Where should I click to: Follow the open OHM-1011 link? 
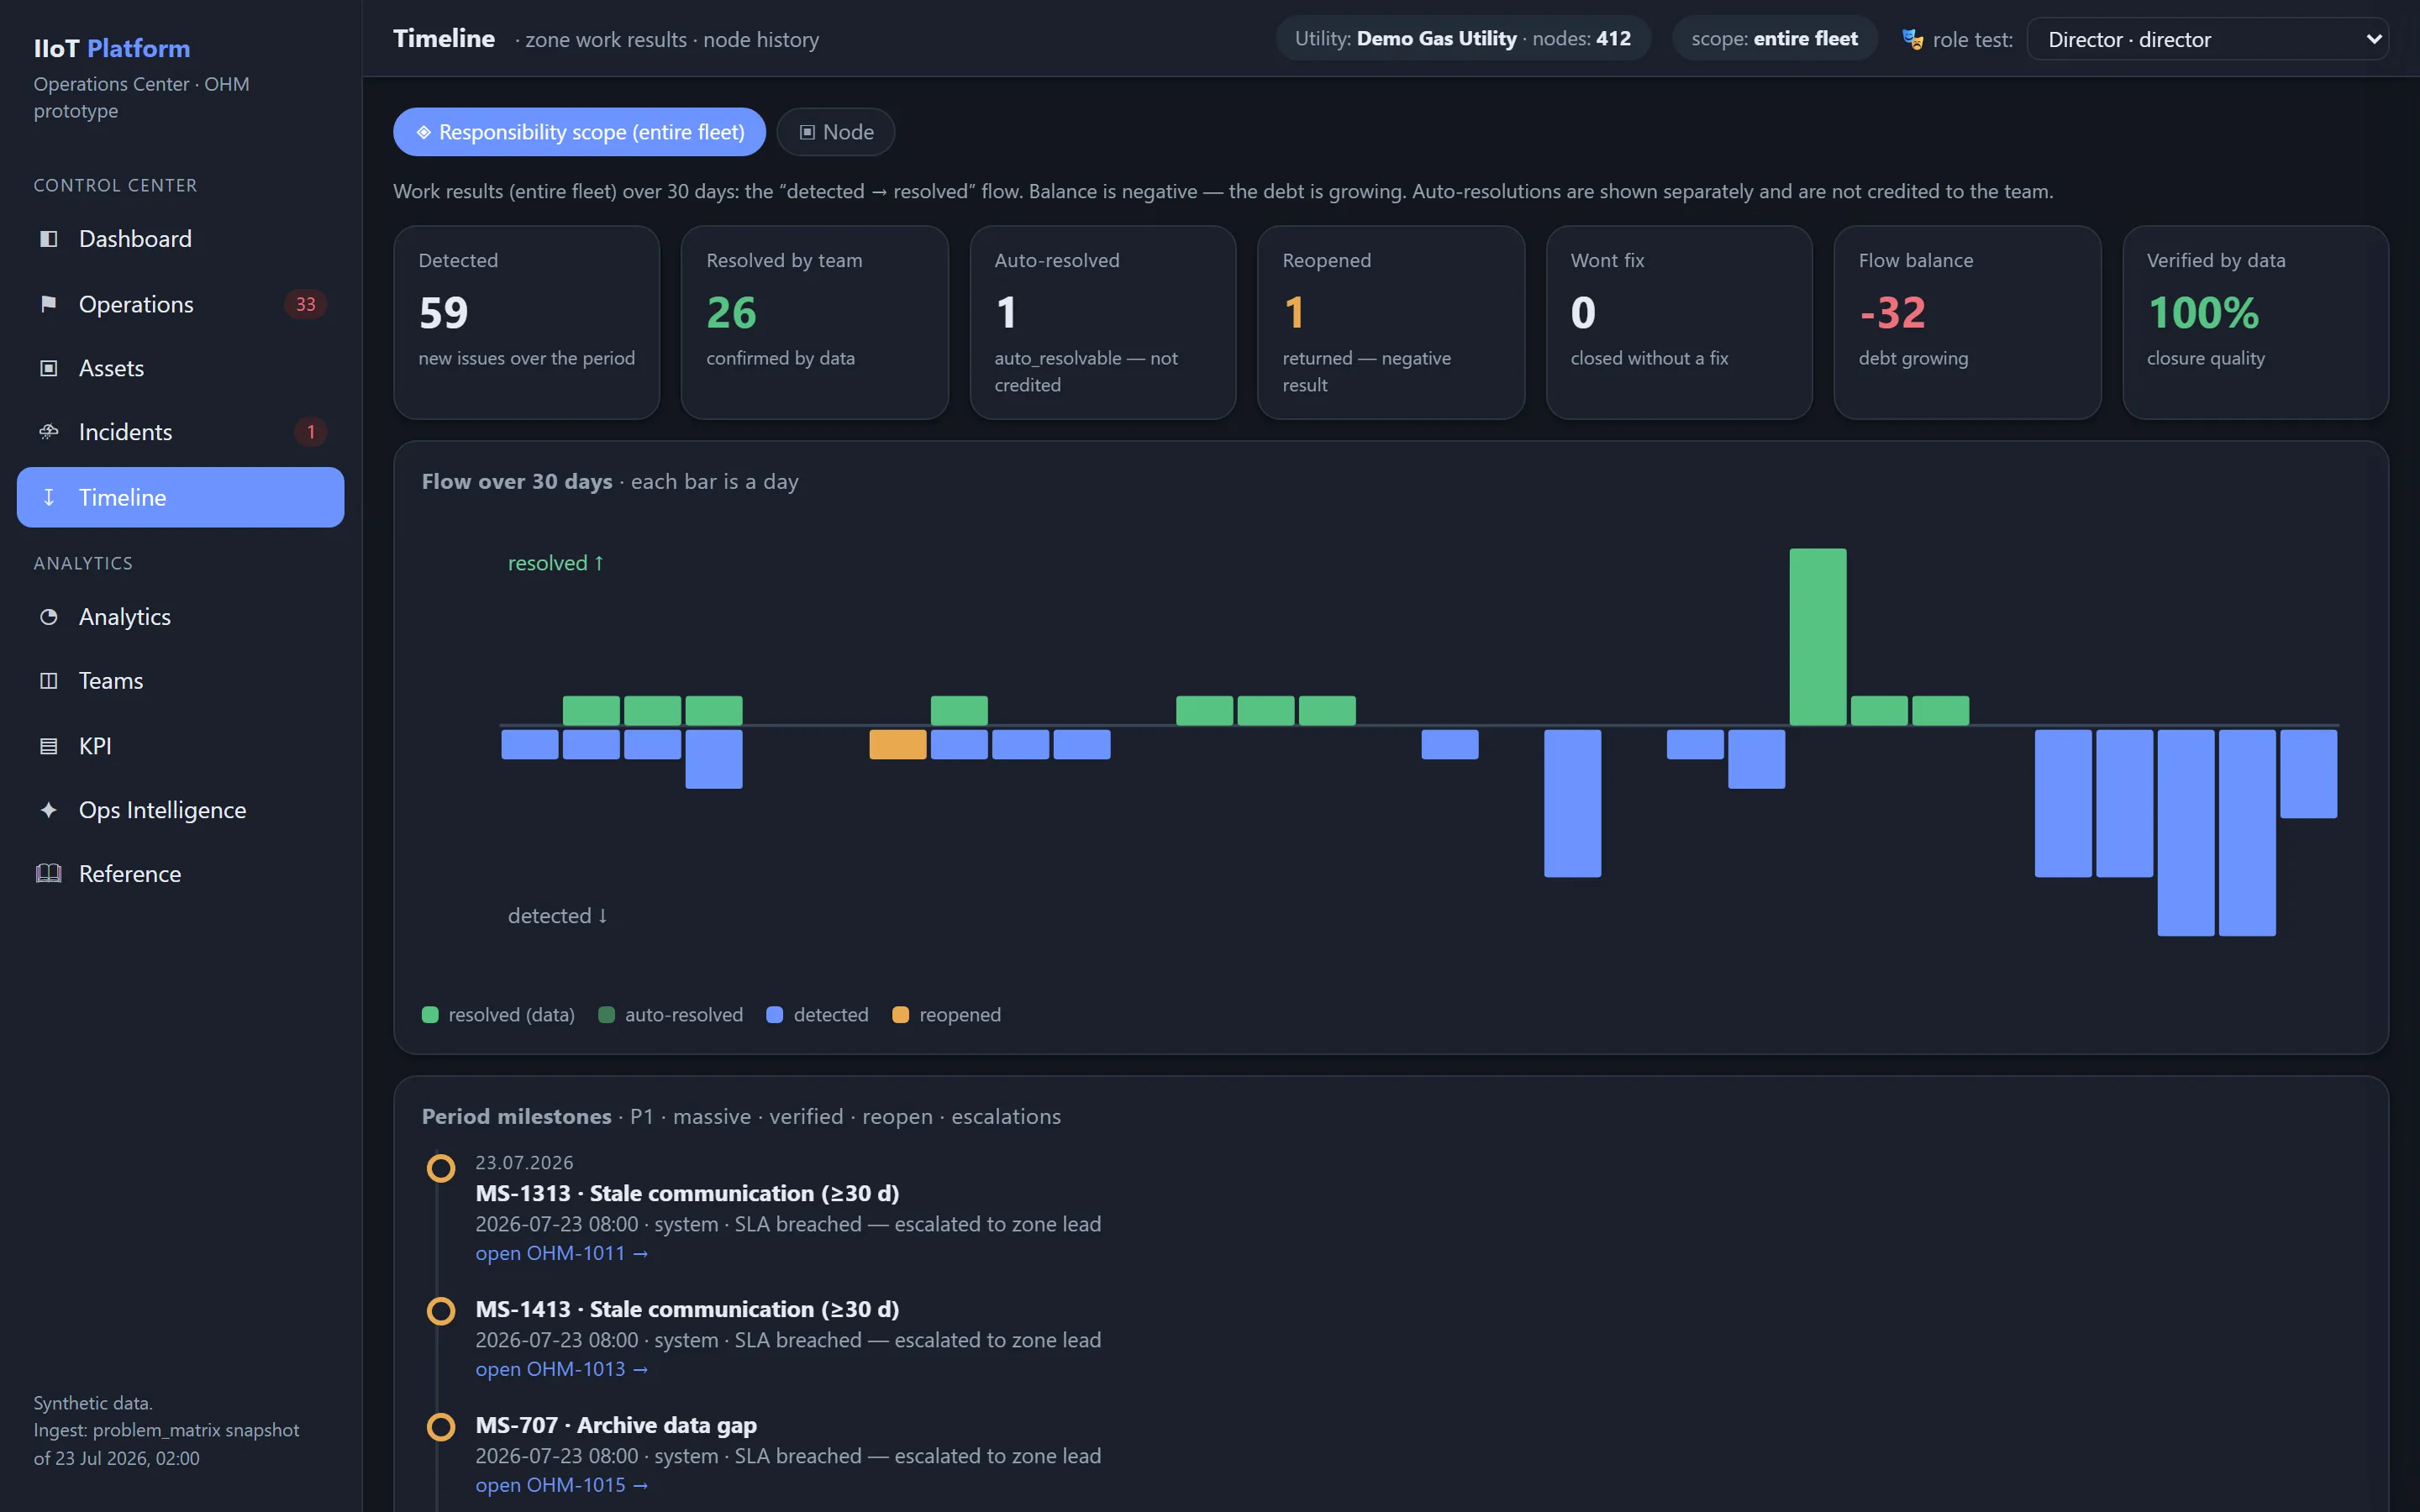coord(561,1253)
